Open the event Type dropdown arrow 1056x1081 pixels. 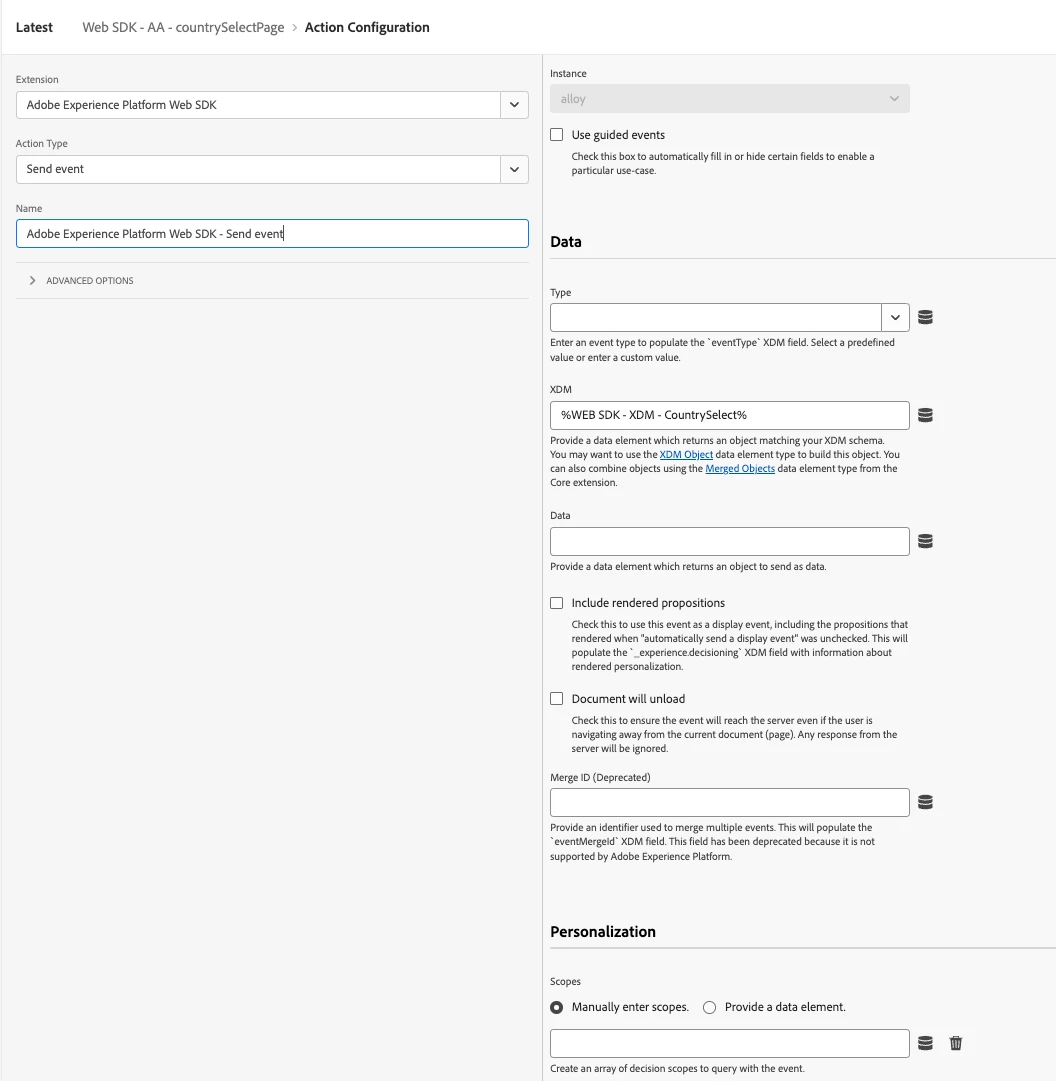click(895, 318)
